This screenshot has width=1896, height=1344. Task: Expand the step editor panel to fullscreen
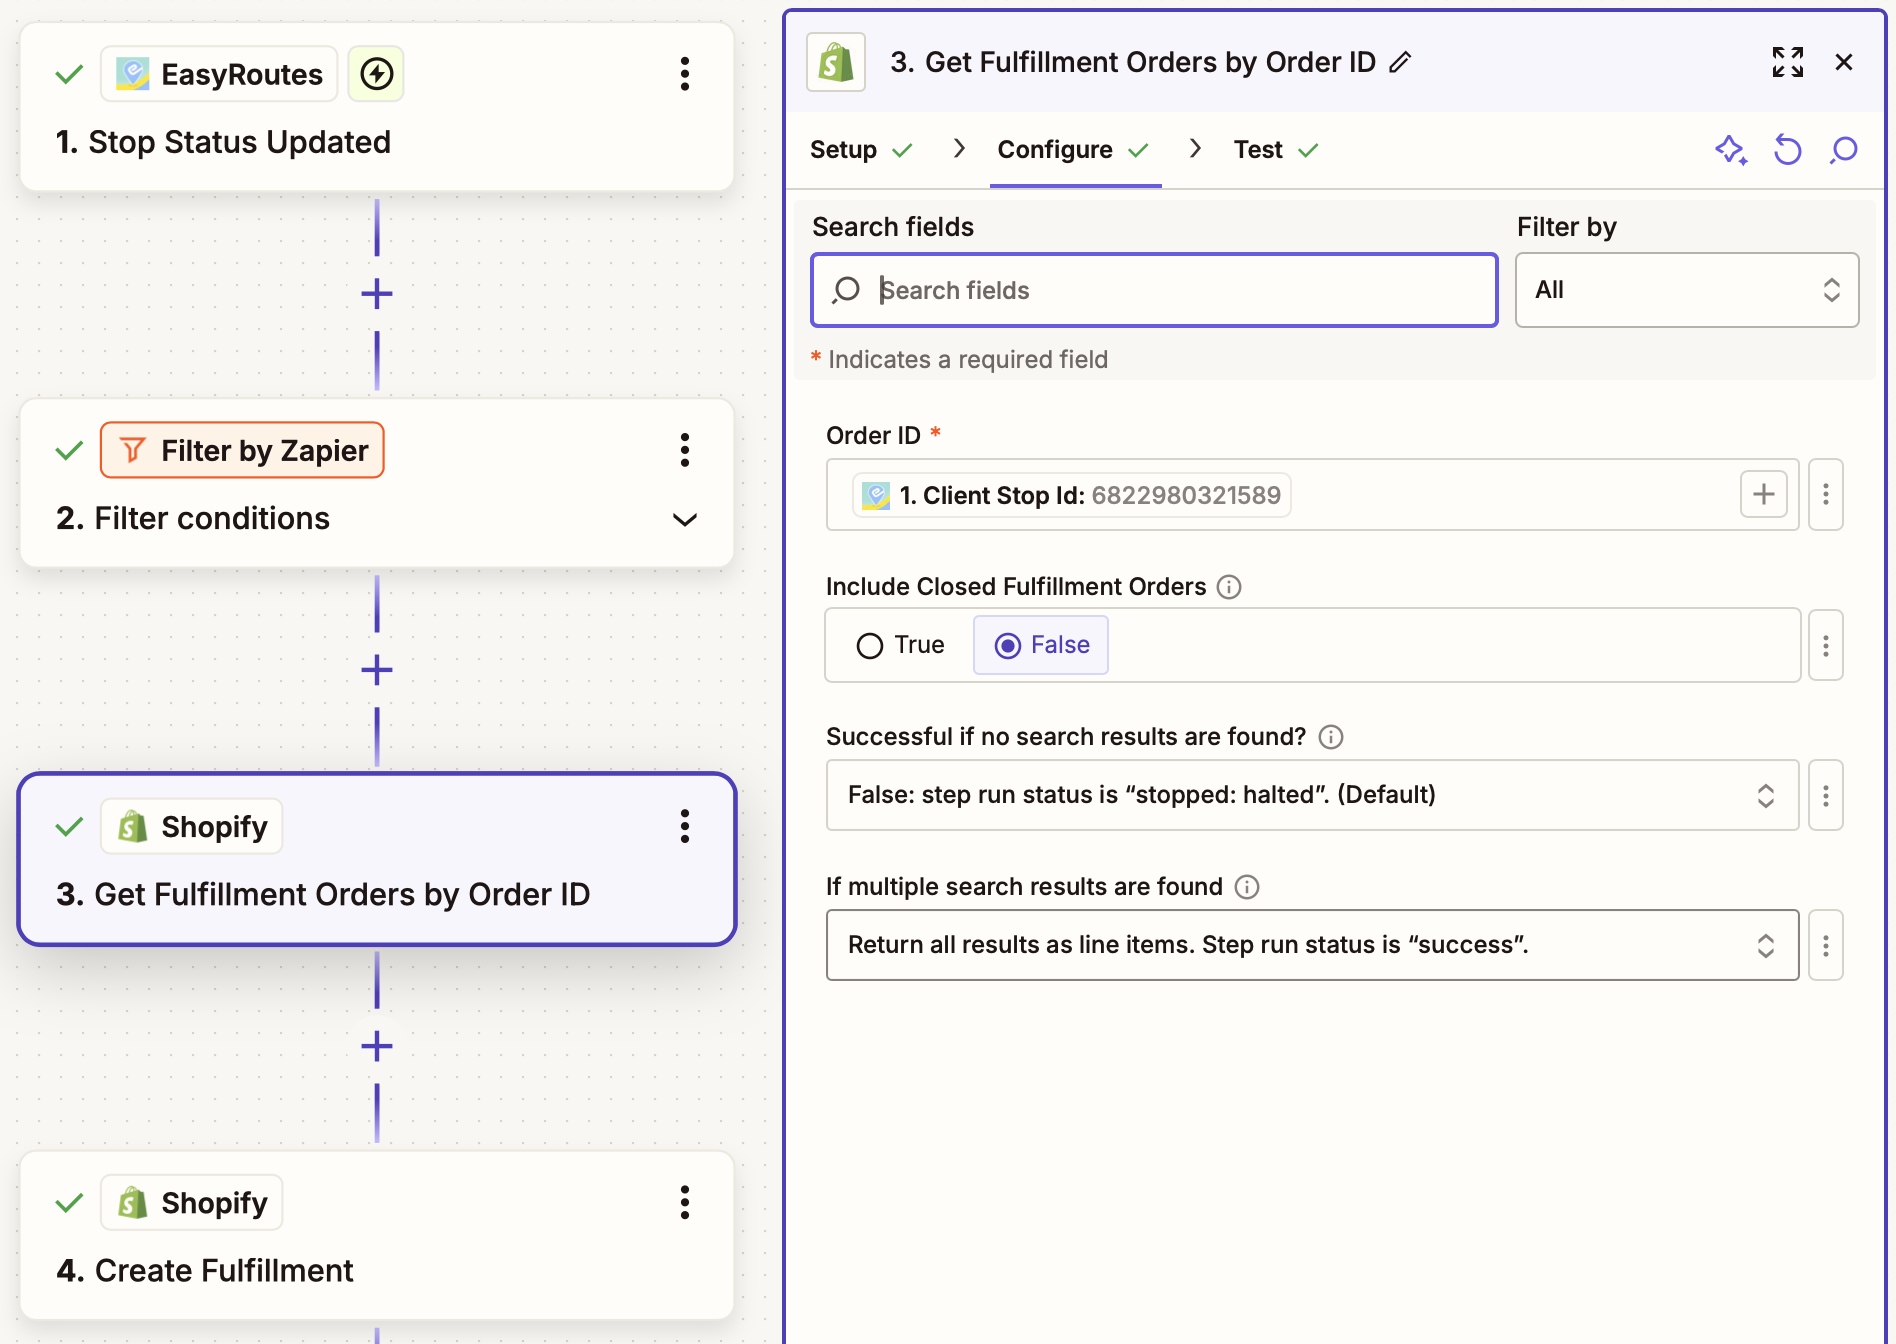1787,62
